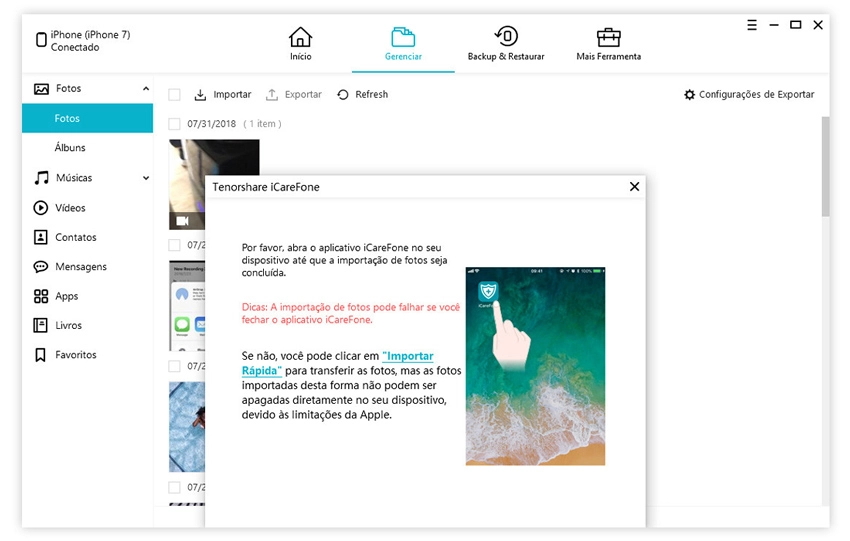This screenshot has height=541, width=850.
Task: Open the screen recording screenshot thumbnail
Action: (187, 306)
